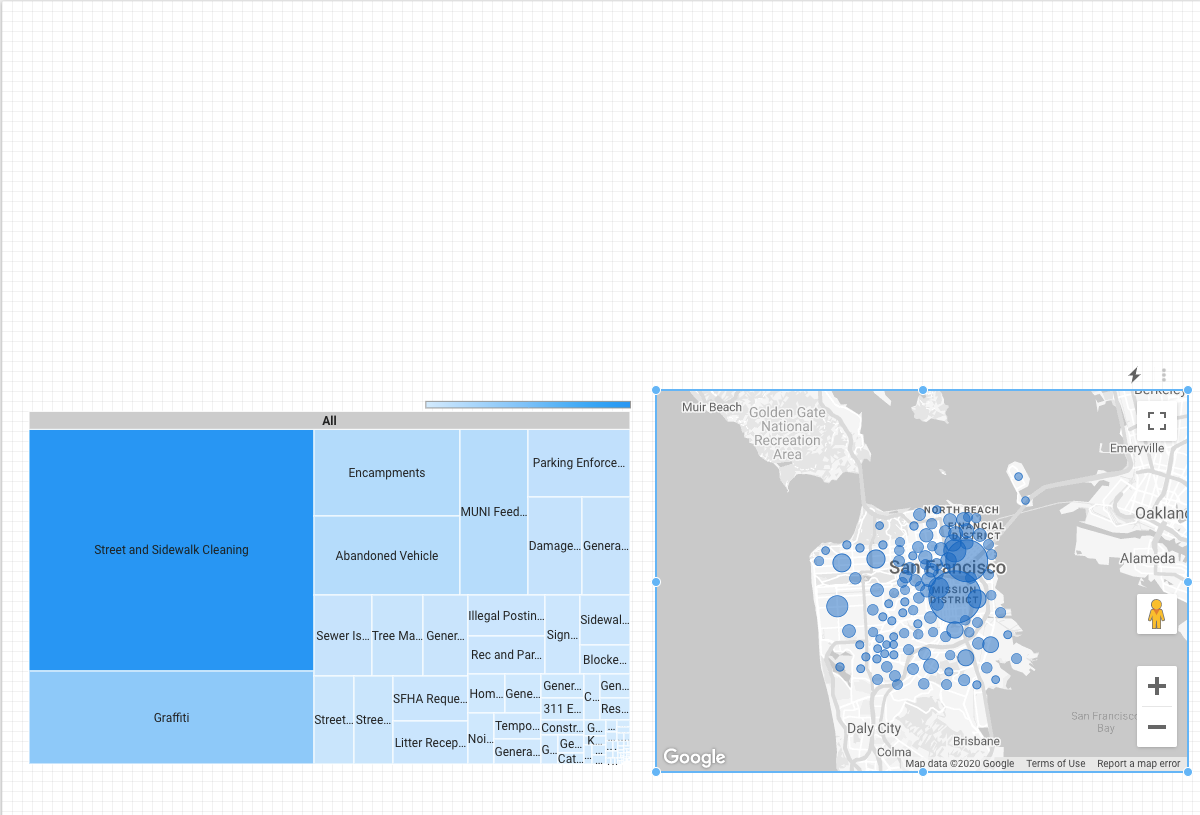
Task: Zoom in on the map
Action: (x=1156, y=687)
